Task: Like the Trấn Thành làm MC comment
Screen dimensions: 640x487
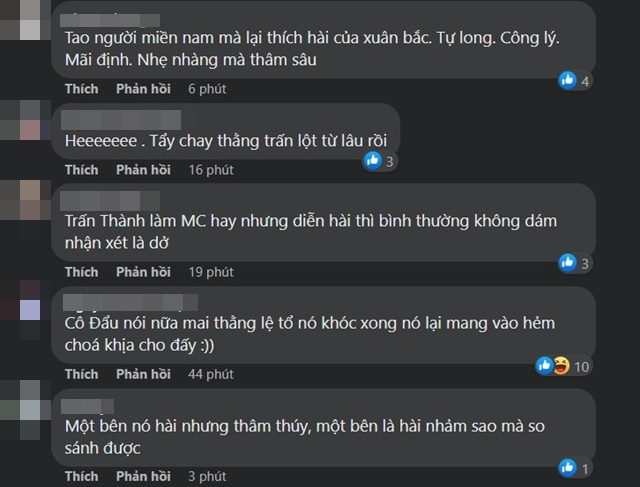Action: pos(82,272)
